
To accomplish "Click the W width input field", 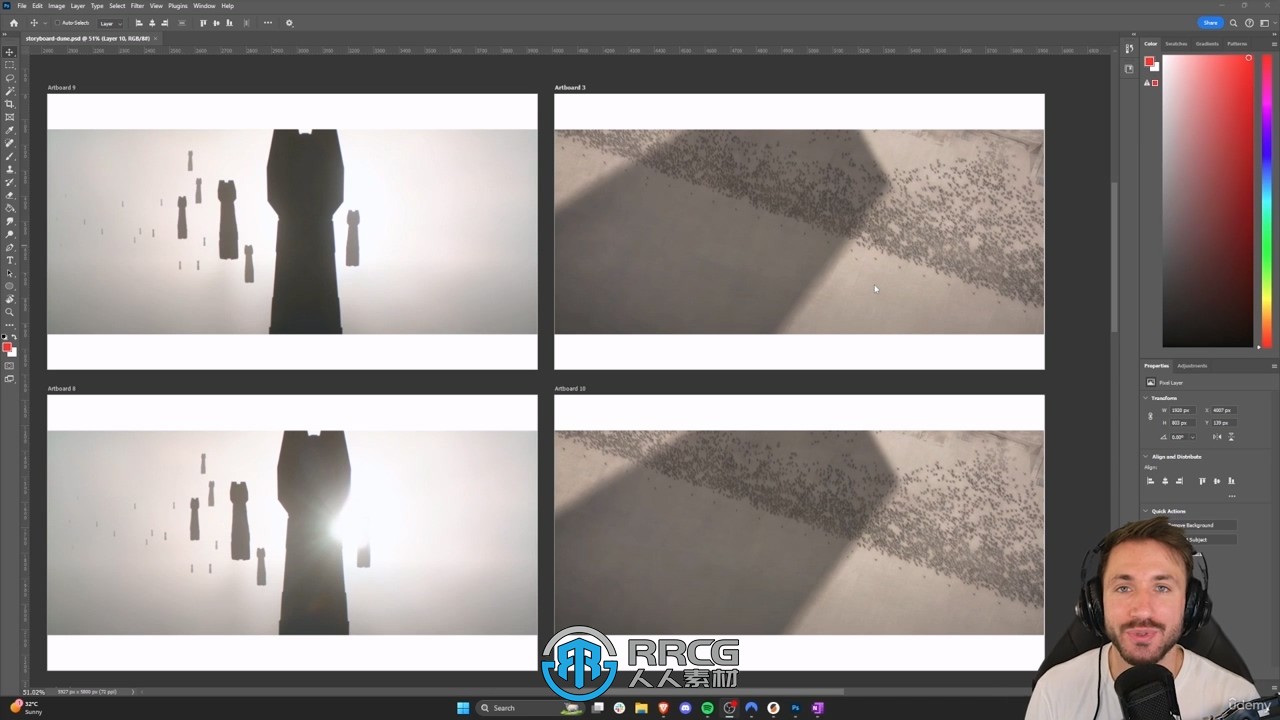I will point(1182,410).
